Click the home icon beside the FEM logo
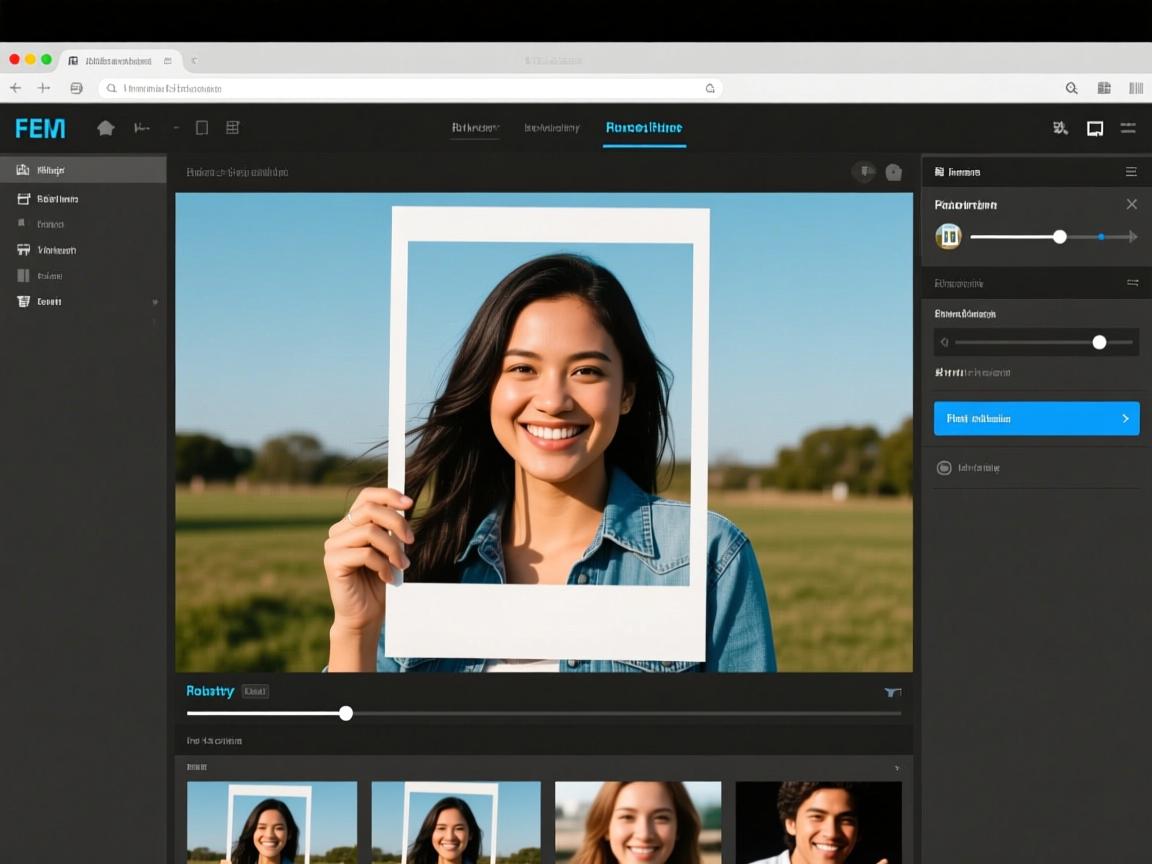This screenshot has height=864, width=1152. click(x=105, y=128)
